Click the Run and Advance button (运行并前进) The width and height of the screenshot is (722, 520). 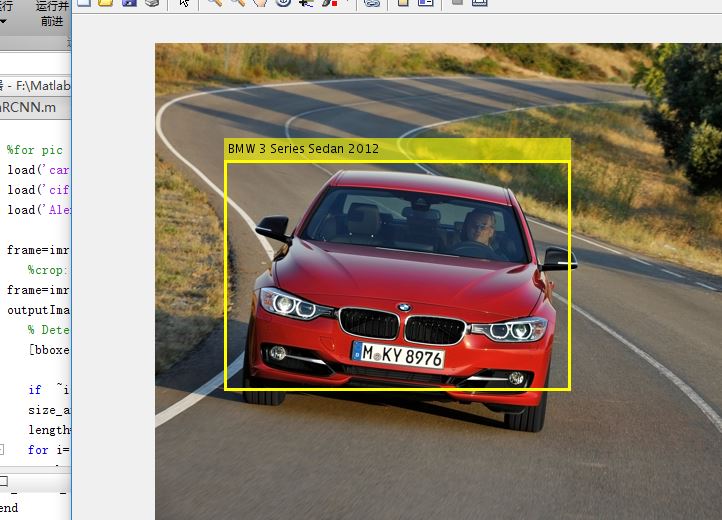pyautogui.click(x=52, y=13)
